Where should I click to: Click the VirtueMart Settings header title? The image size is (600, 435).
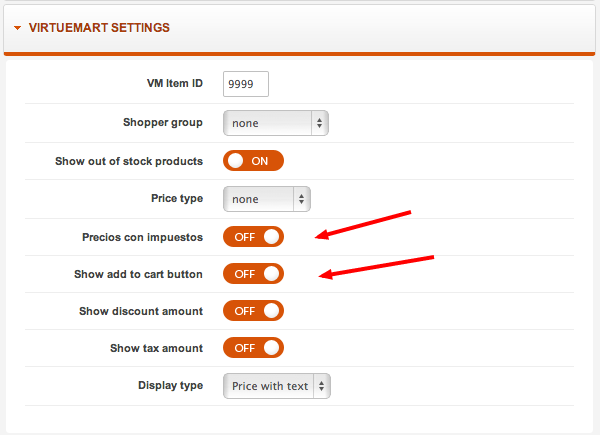coord(99,28)
